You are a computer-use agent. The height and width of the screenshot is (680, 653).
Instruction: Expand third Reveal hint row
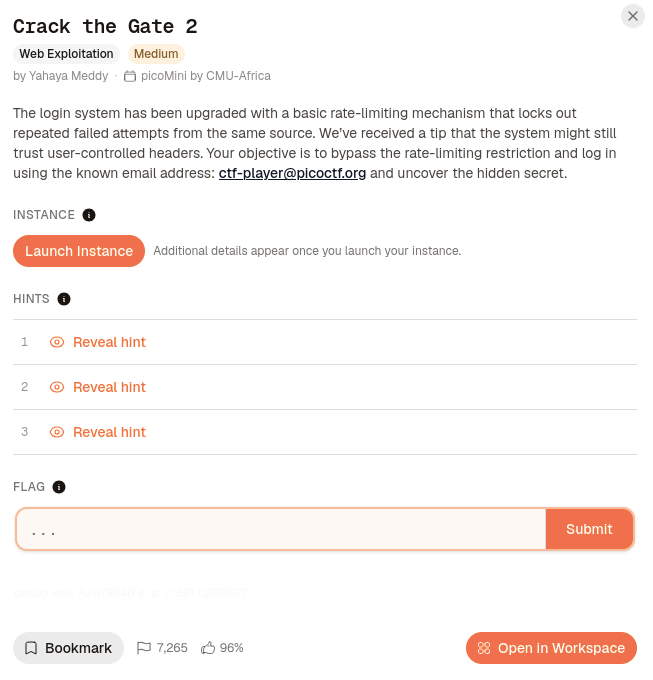pyautogui.click(x=325, y=432)
